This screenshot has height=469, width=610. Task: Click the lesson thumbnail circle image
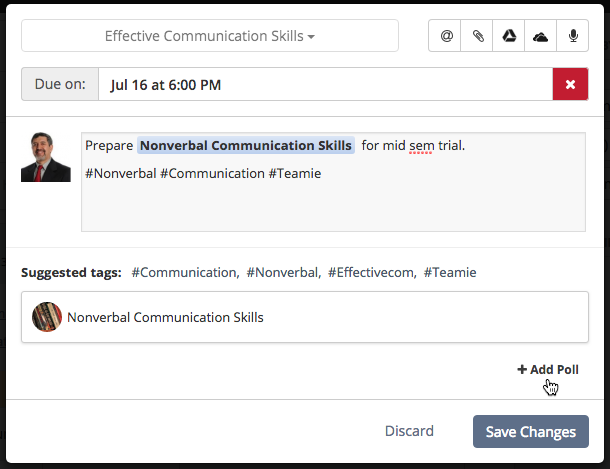click(x=47, y=317)
